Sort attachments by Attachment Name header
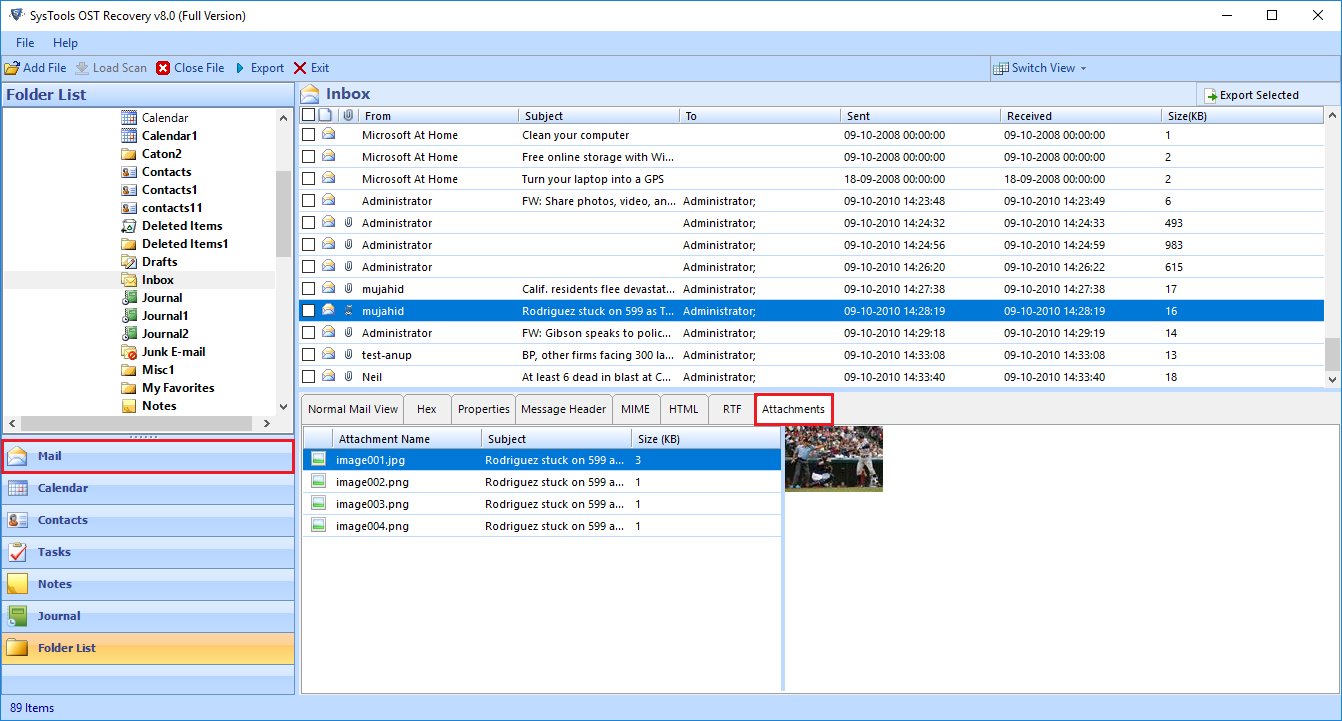This screenshot has height=721, width=1342. (407, 439)
